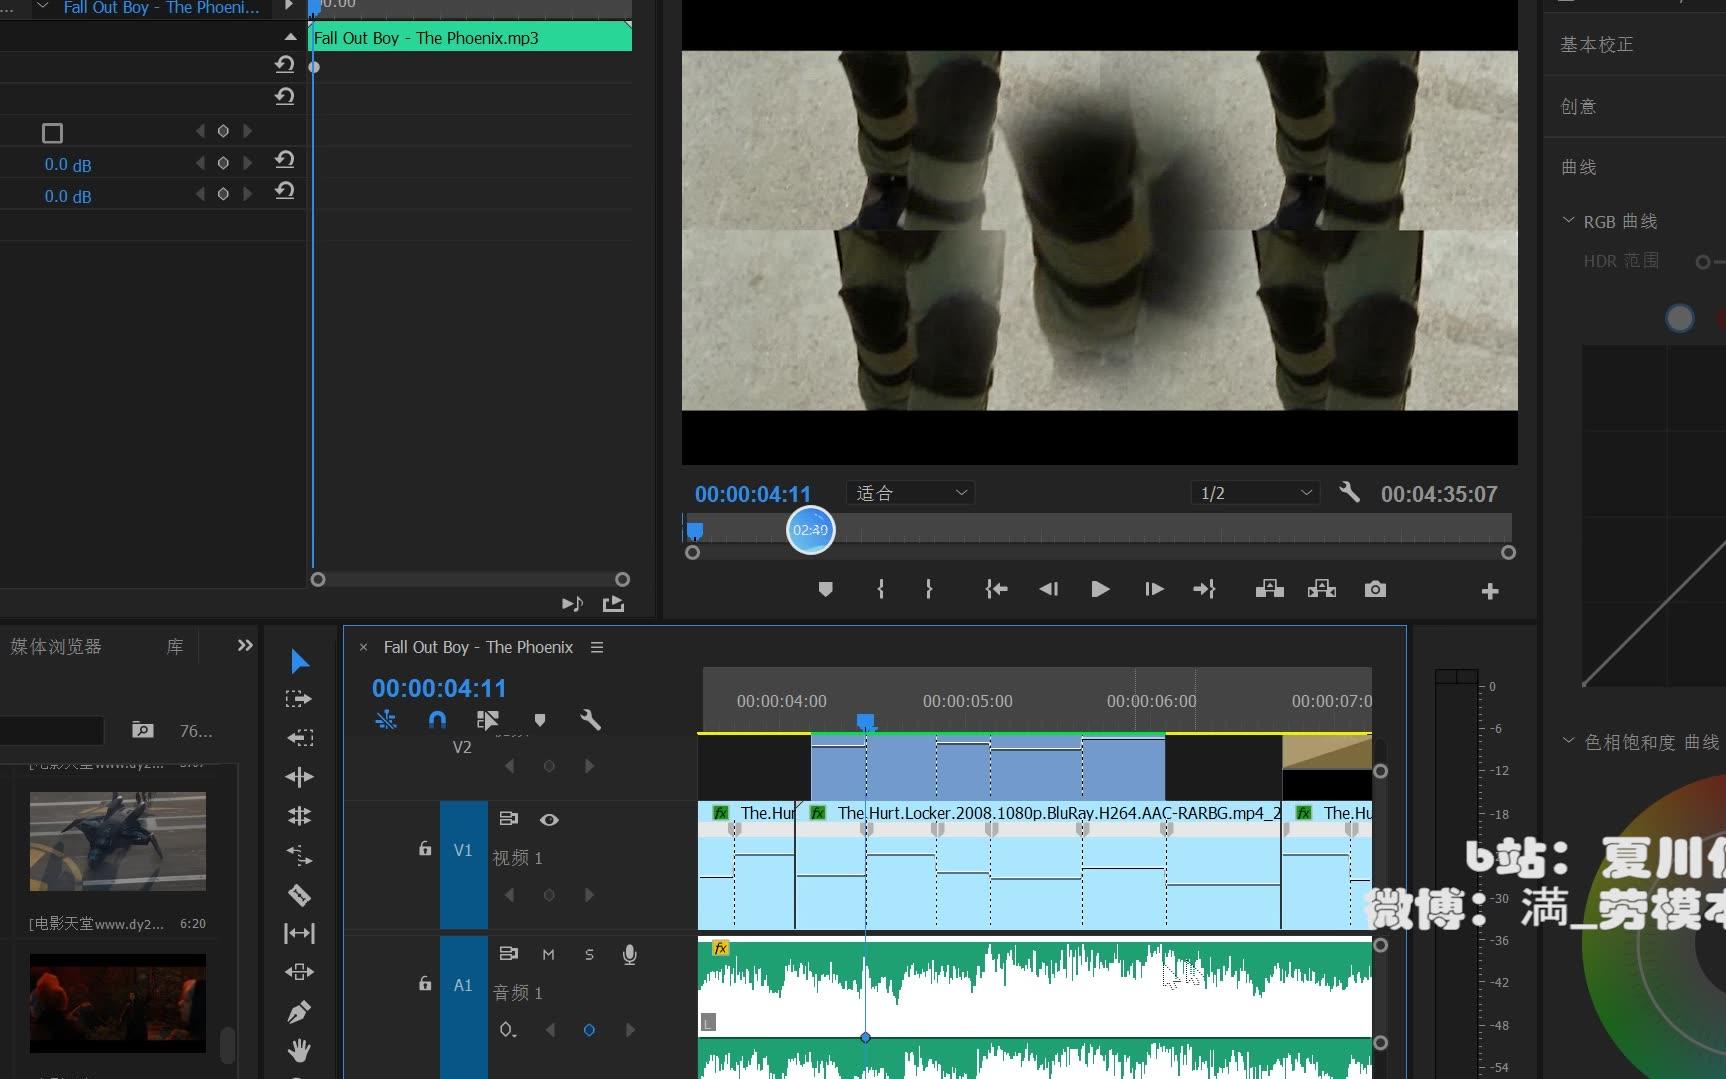Select the Selection arrow tool
This screenshot has height=1079, width=1726.
pos(299,661)
